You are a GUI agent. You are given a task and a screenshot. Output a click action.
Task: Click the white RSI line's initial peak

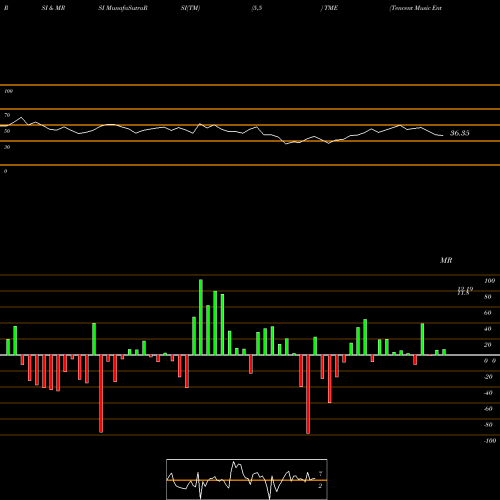point(21,117)
